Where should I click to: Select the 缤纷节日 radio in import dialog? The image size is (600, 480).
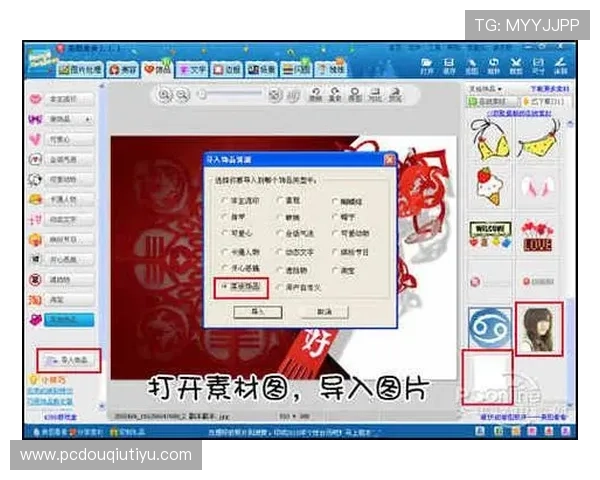pyautogui.click(x=335, y=252)
